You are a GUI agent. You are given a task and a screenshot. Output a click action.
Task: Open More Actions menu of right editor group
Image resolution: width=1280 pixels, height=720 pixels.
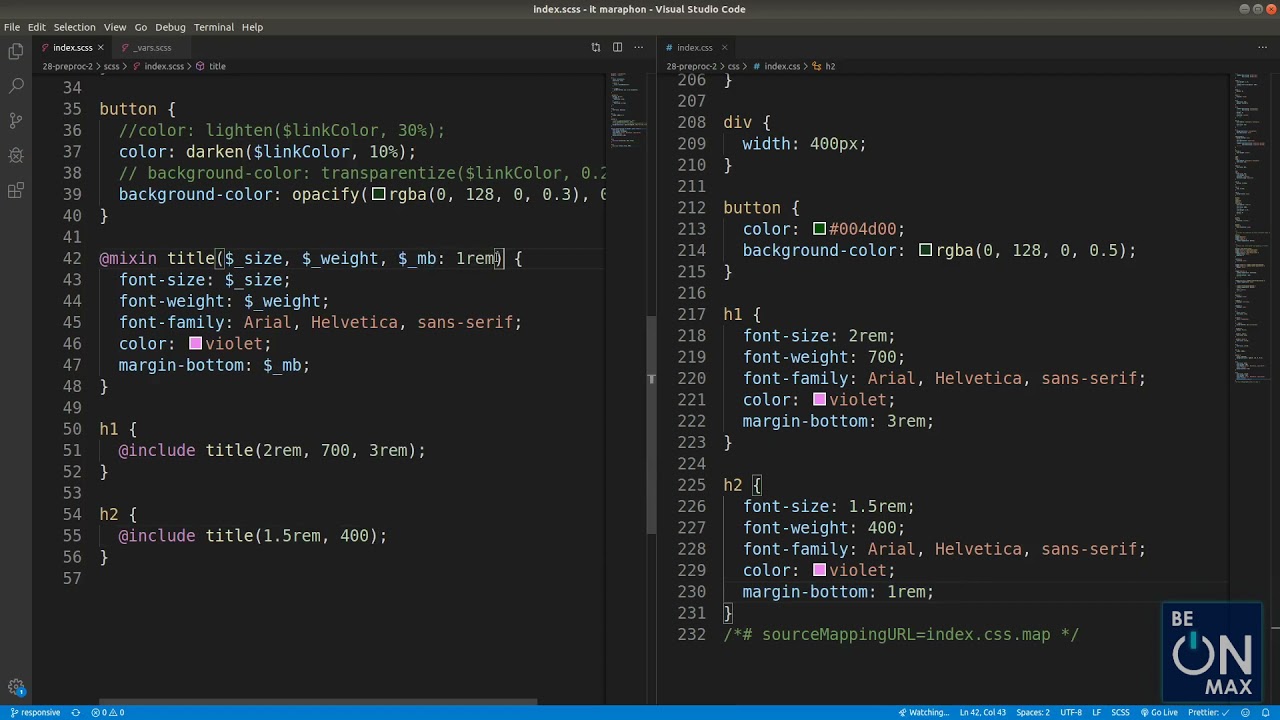pyautogui.click(x=1263, y=47)
